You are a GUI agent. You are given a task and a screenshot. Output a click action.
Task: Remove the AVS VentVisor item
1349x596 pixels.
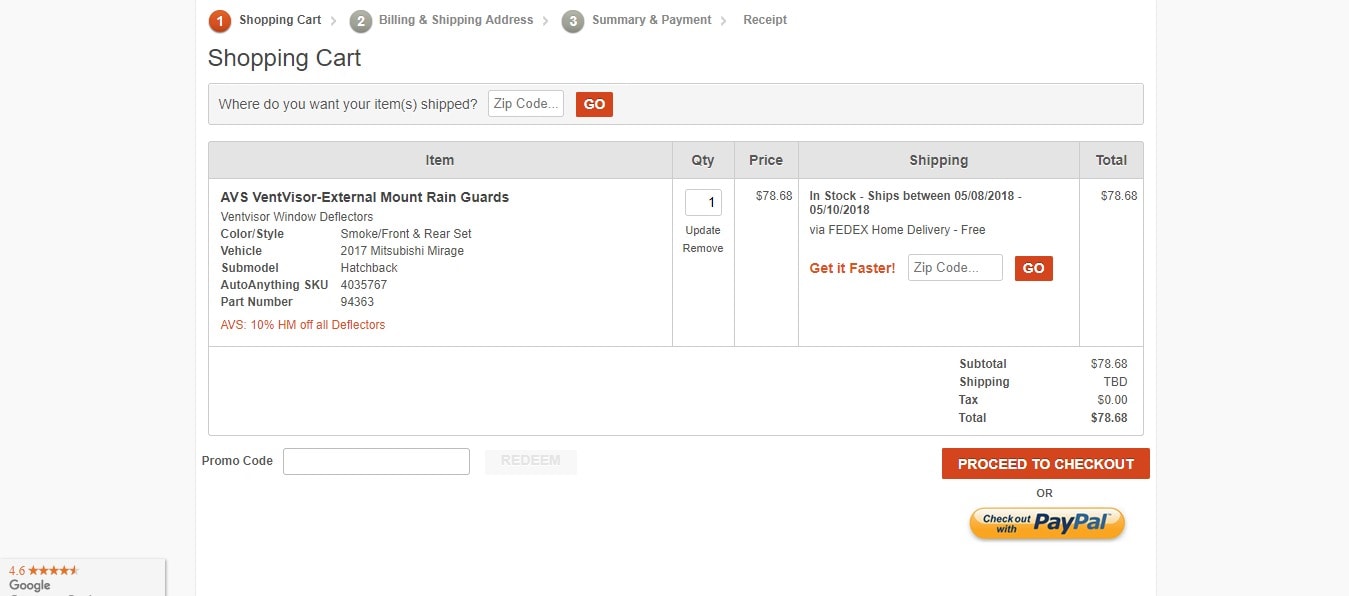[703, 248]
